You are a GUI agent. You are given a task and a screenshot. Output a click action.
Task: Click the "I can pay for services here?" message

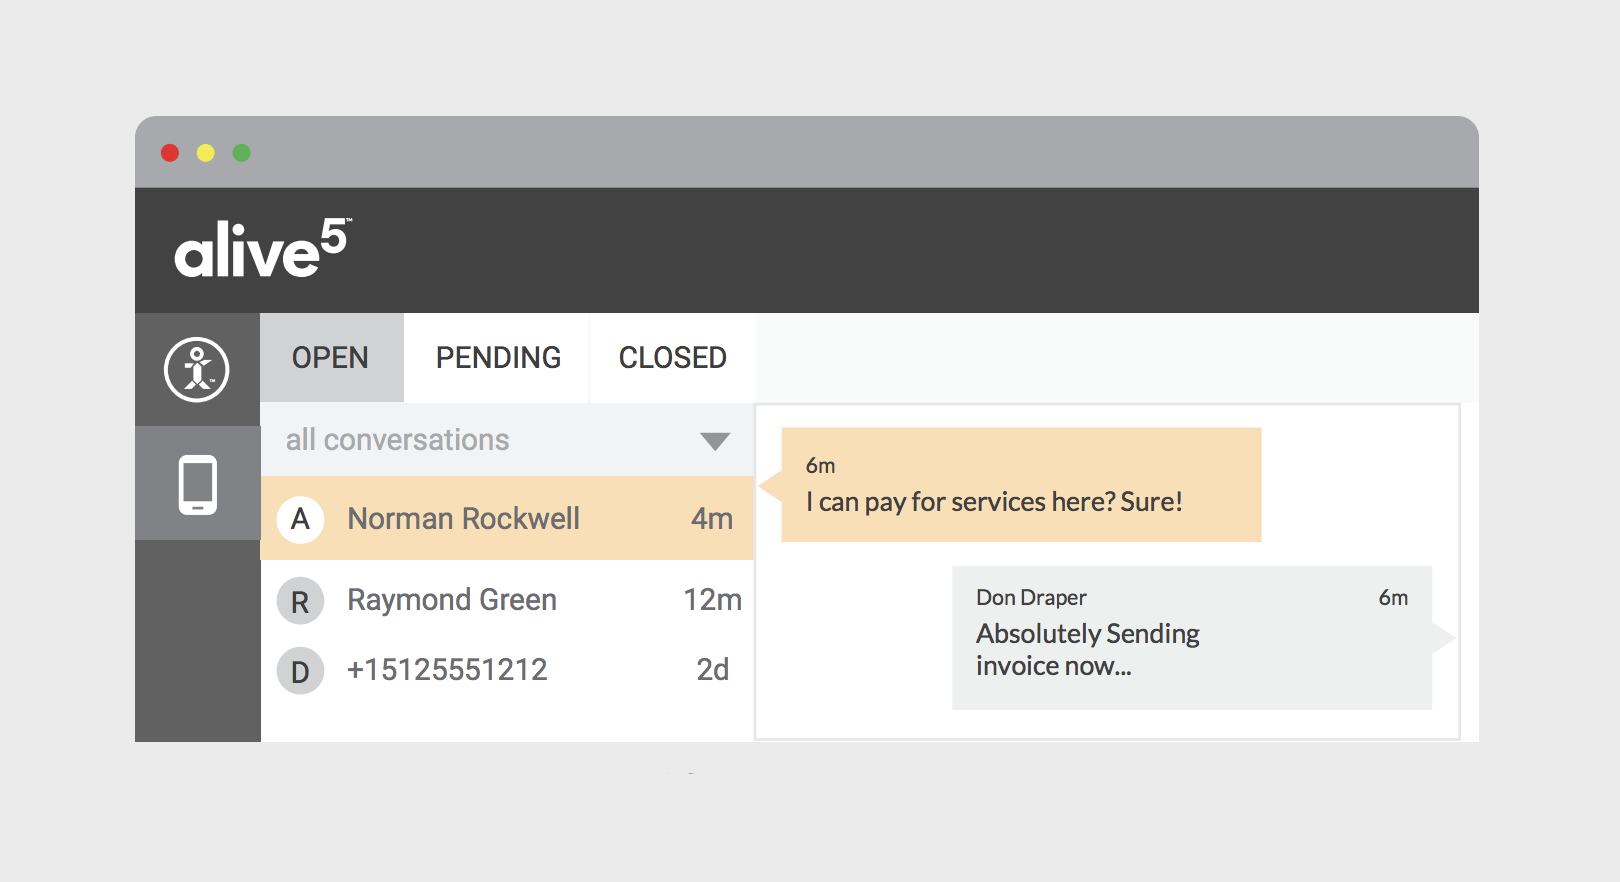(994, 501)
